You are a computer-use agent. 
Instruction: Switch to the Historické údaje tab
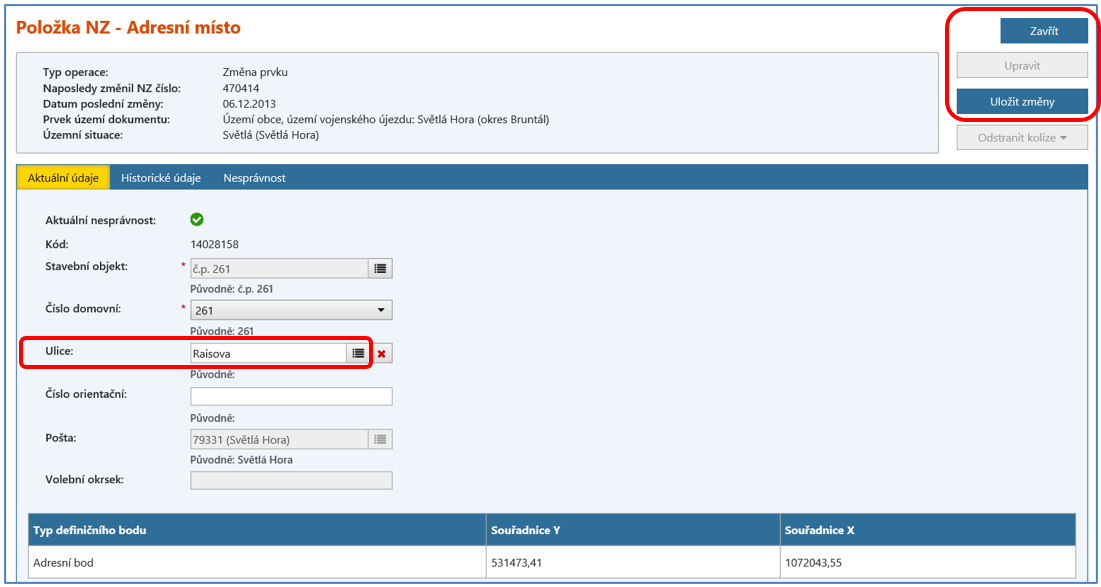point(161,178)
